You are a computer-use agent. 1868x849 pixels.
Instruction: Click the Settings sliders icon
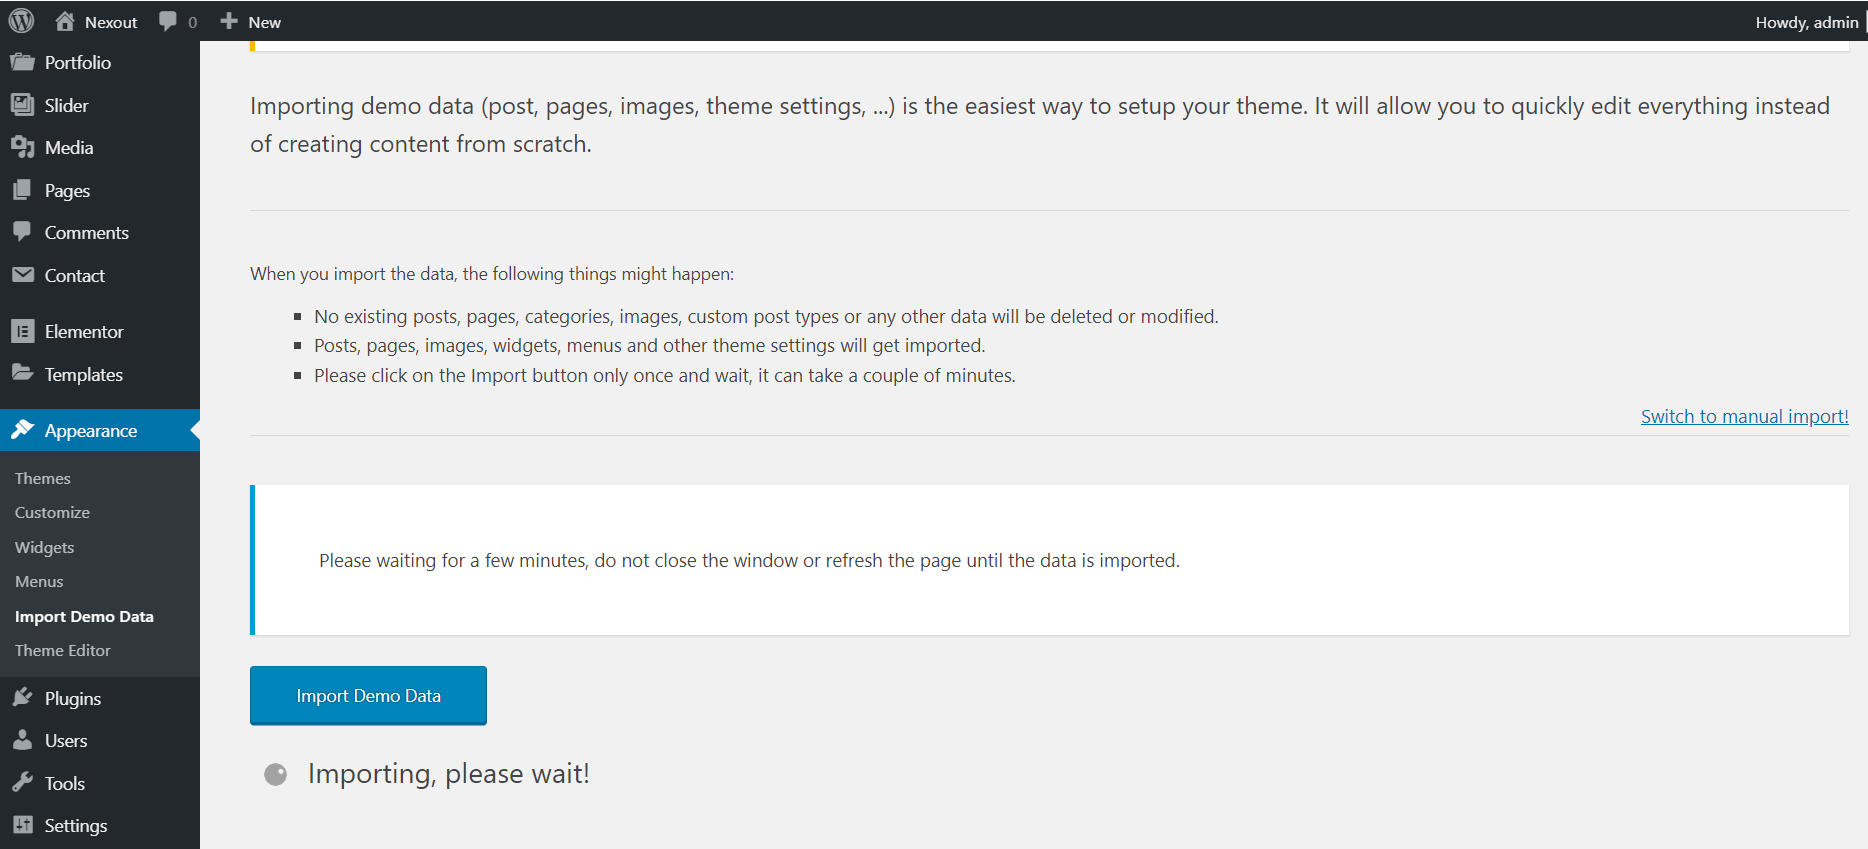point(22,825)
